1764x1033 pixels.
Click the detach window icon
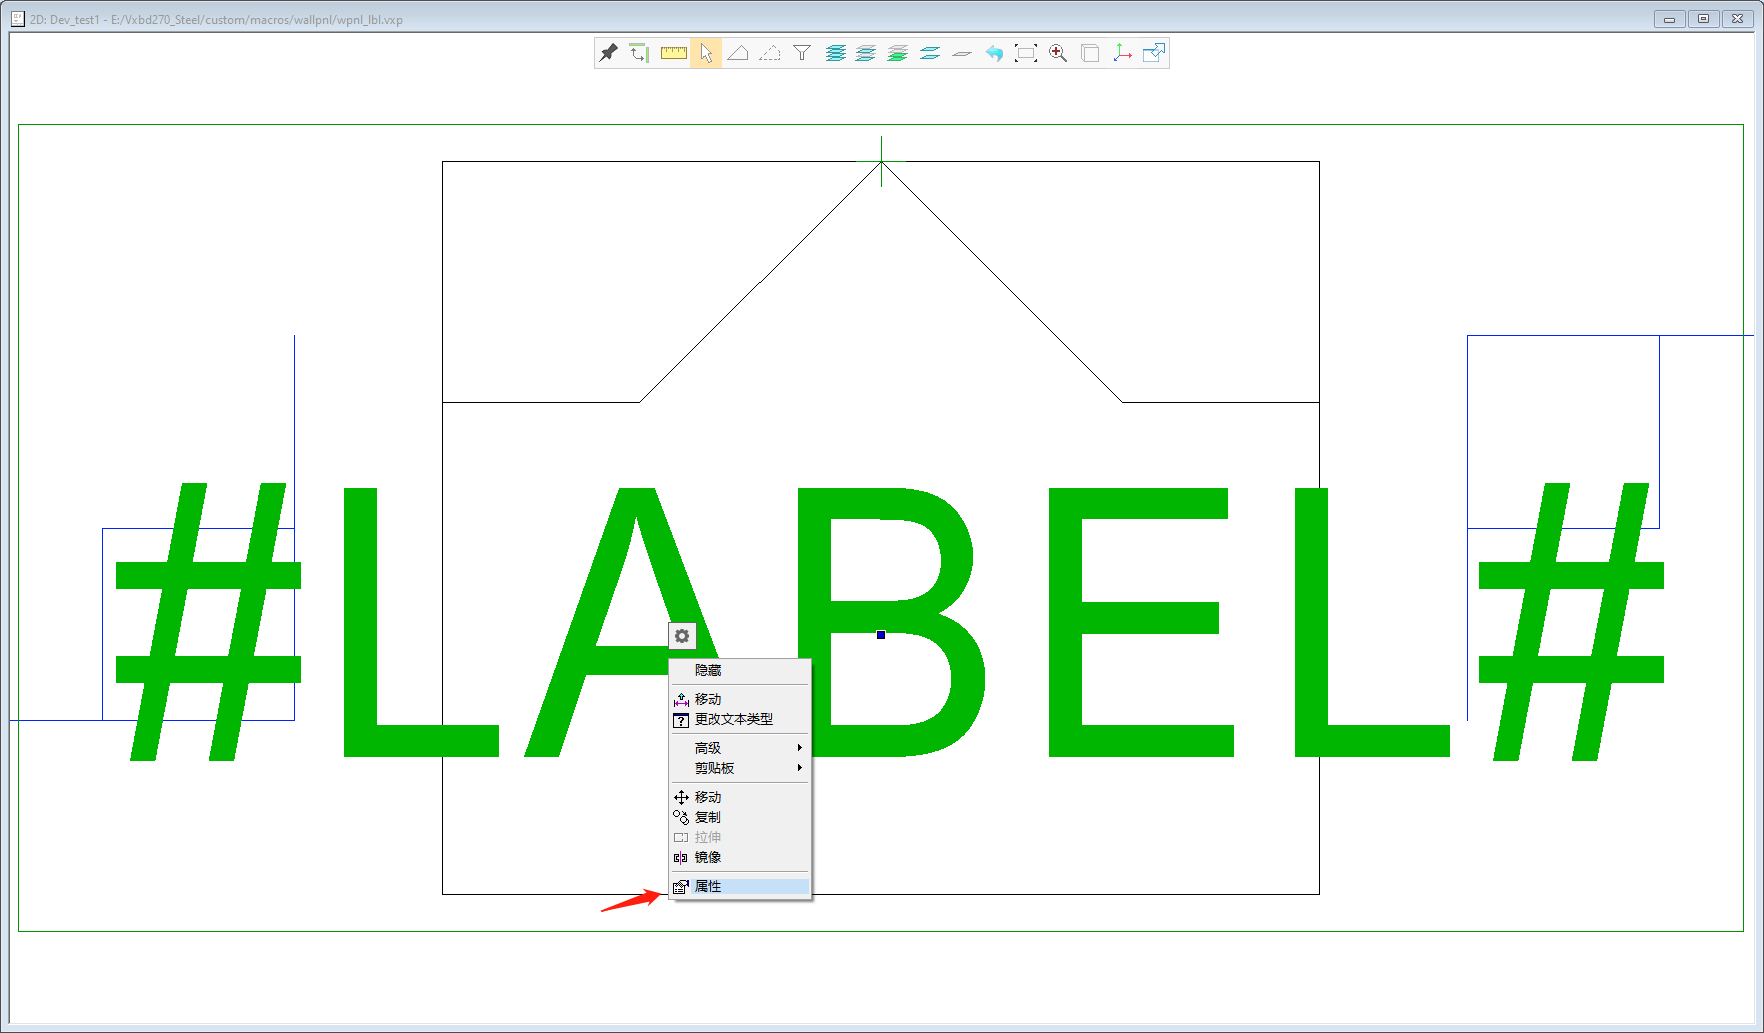pos(1154,53)
